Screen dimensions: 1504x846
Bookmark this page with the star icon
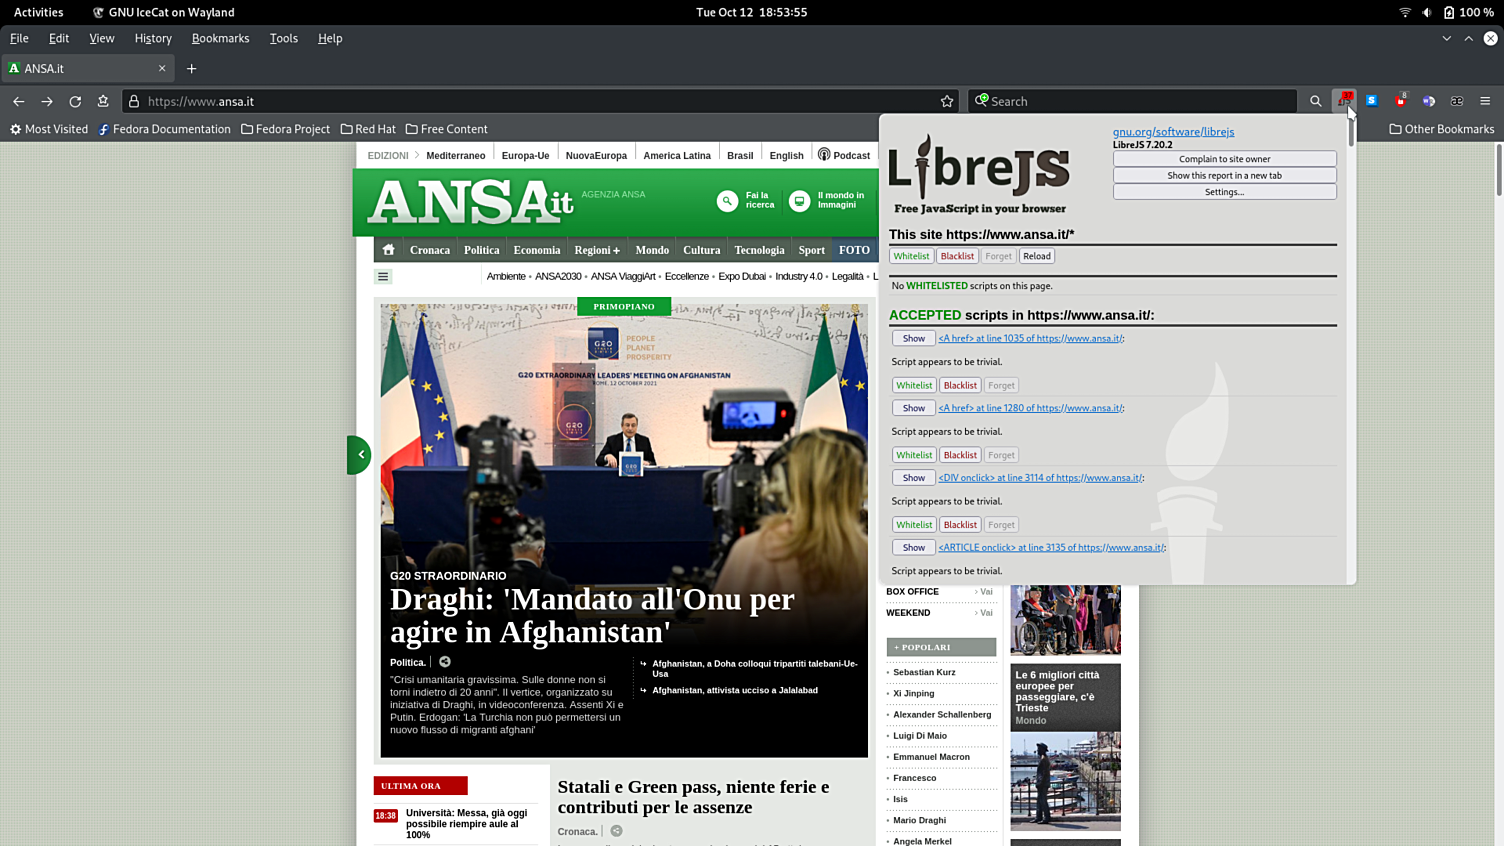tap(947, 101)
